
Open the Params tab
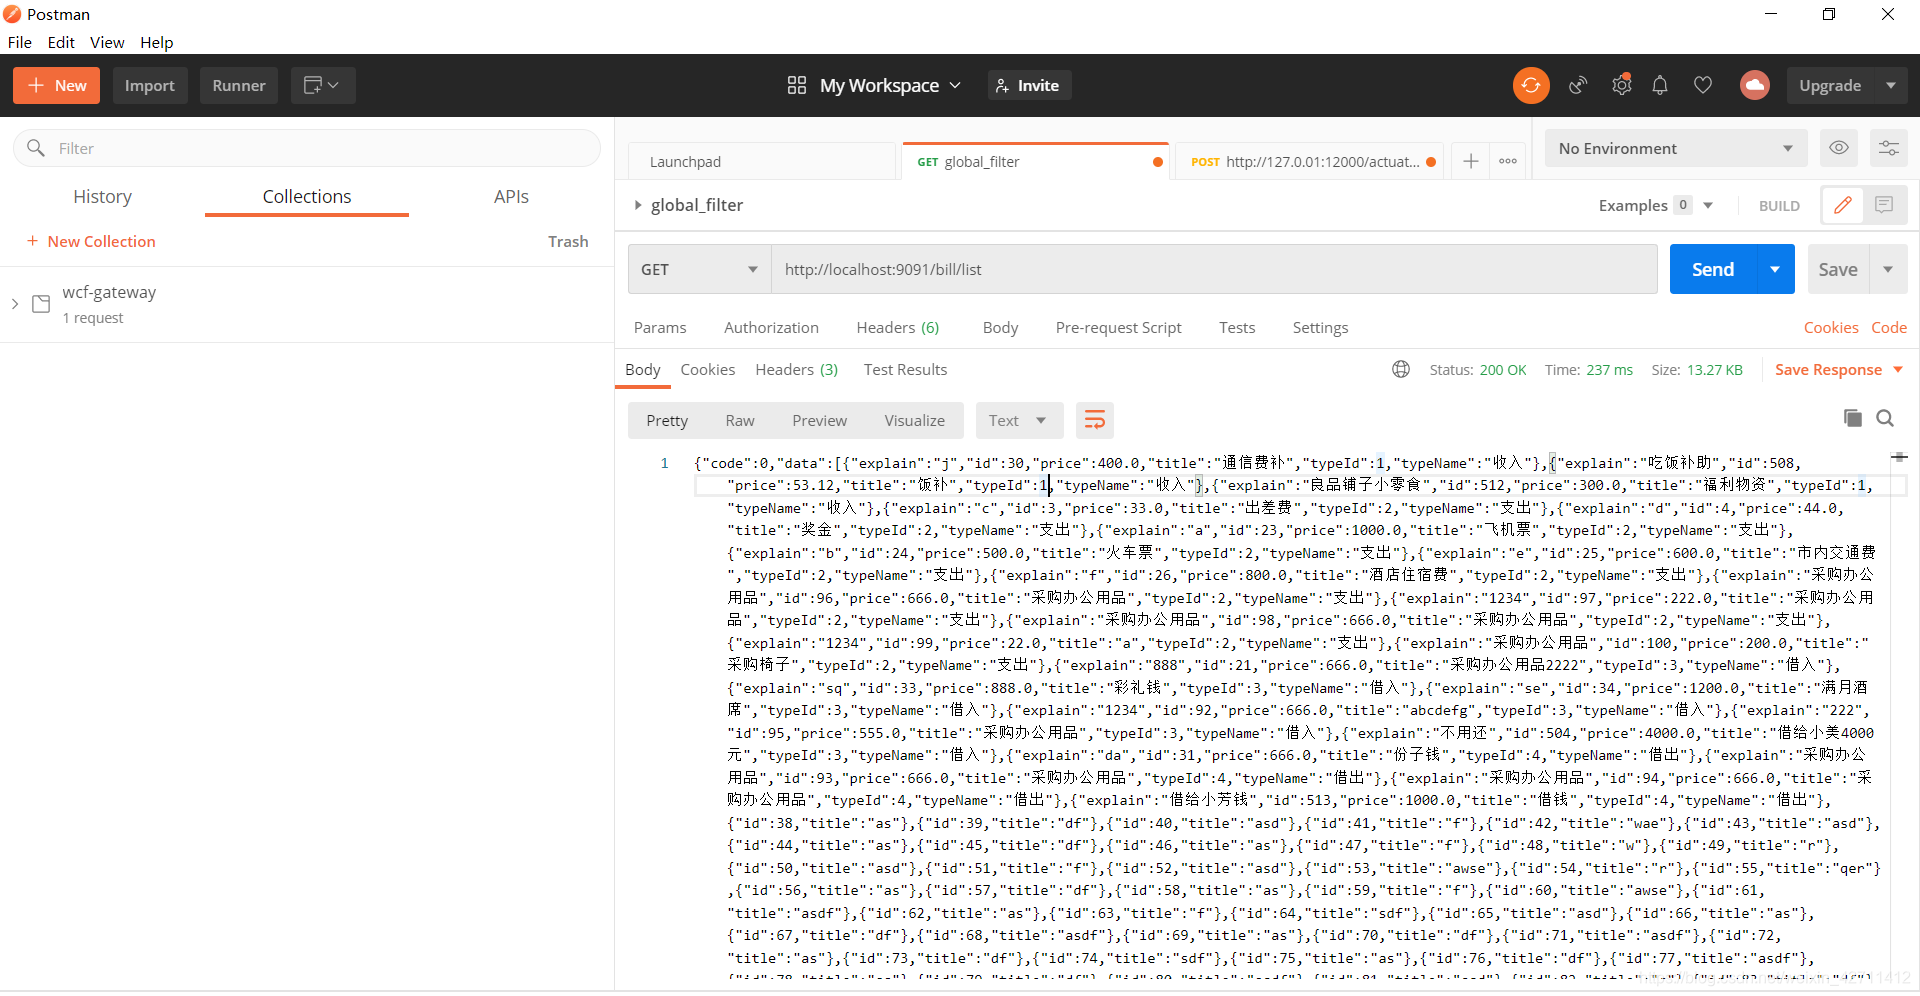tap(660, 327)
